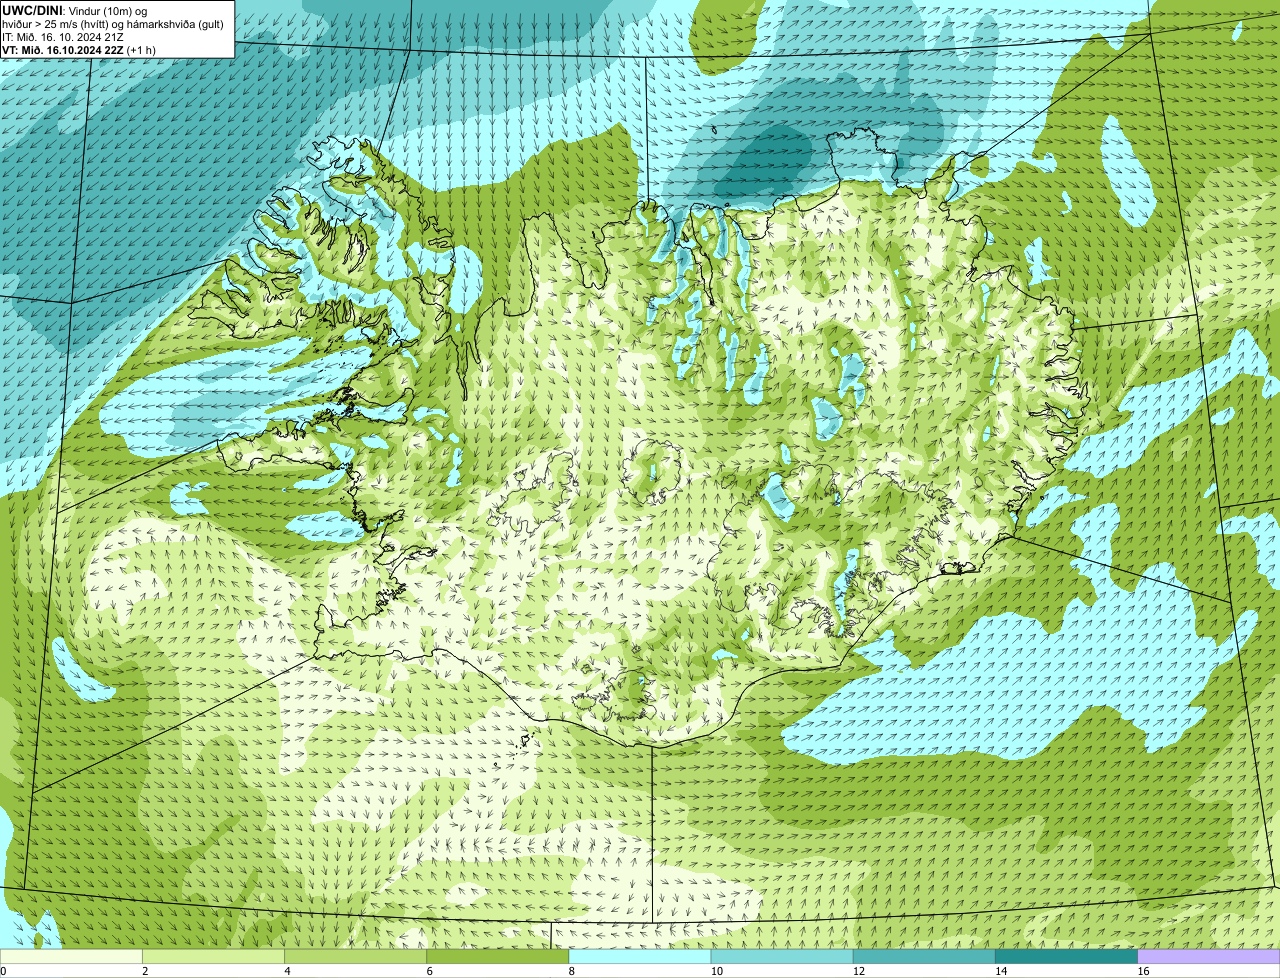Click the legend scale label '6'
Screen dimensions: 1280x978
430,971
